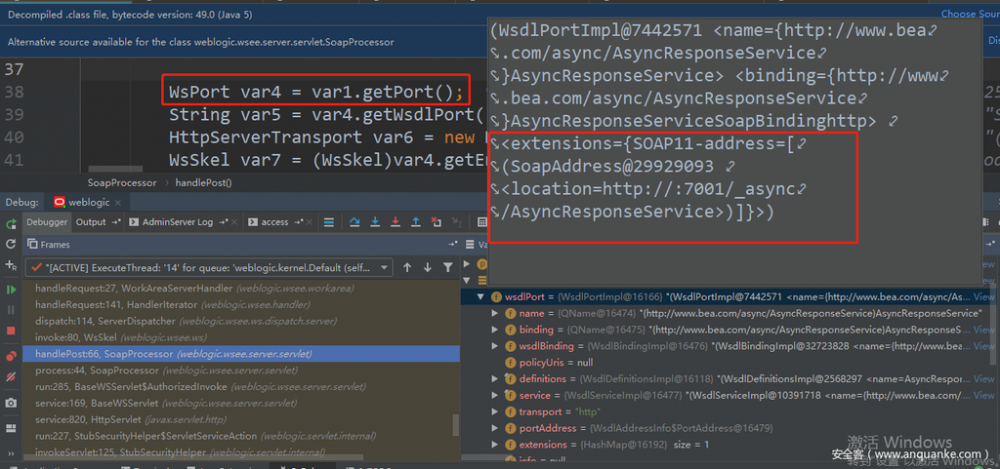Screen dimensions: 1000x469
Task: Open the Restore Layout icon
Action: point(11,428)
